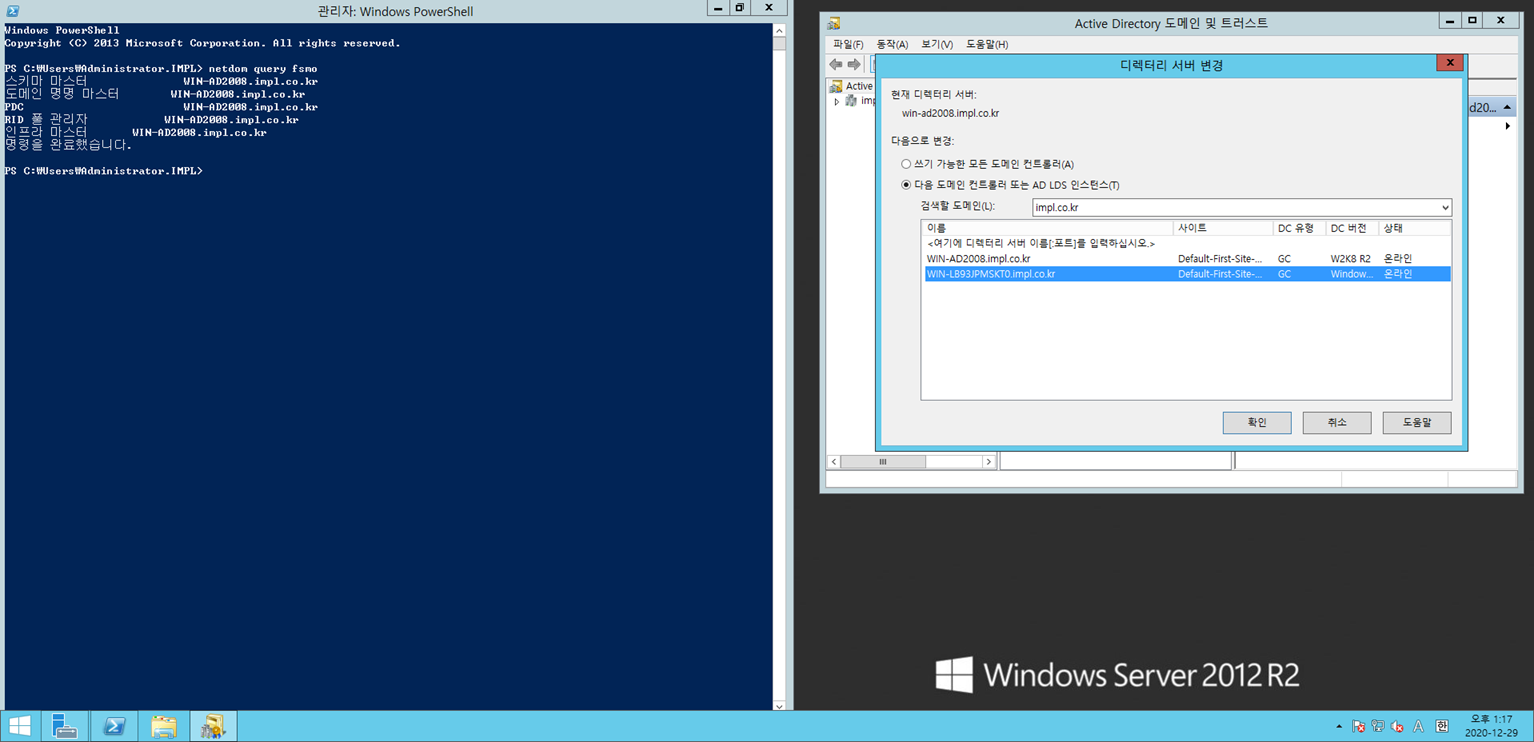Select WIN-L893JPMSKT0.impl.co.kr in the server list
The image size is (1534, 742).
[x=1186, y=274]
